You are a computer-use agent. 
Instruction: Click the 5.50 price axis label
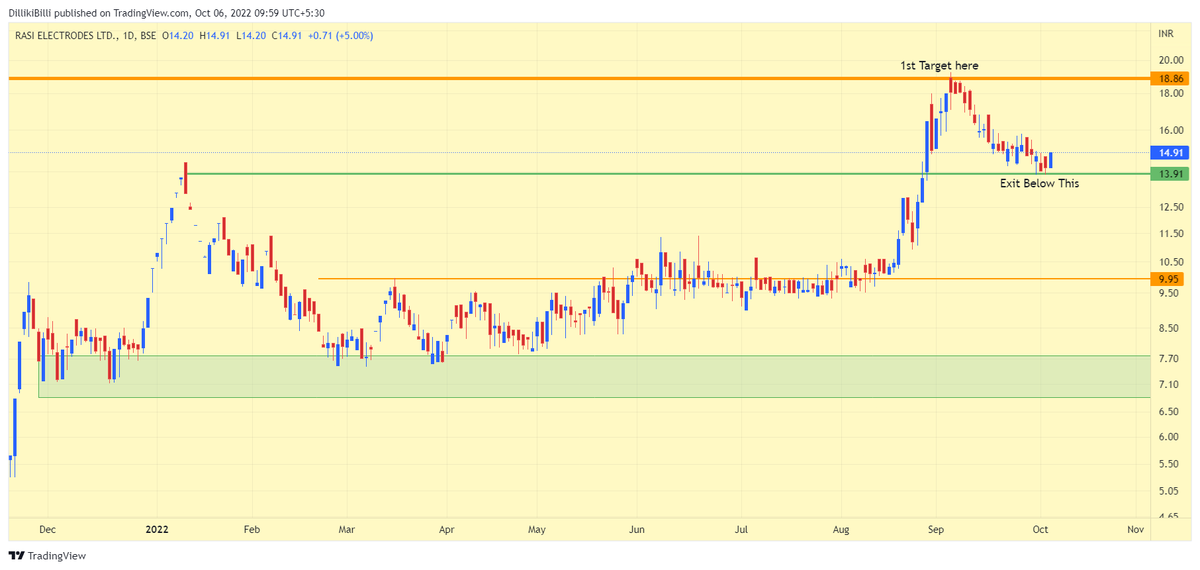tap(1169, 465)
